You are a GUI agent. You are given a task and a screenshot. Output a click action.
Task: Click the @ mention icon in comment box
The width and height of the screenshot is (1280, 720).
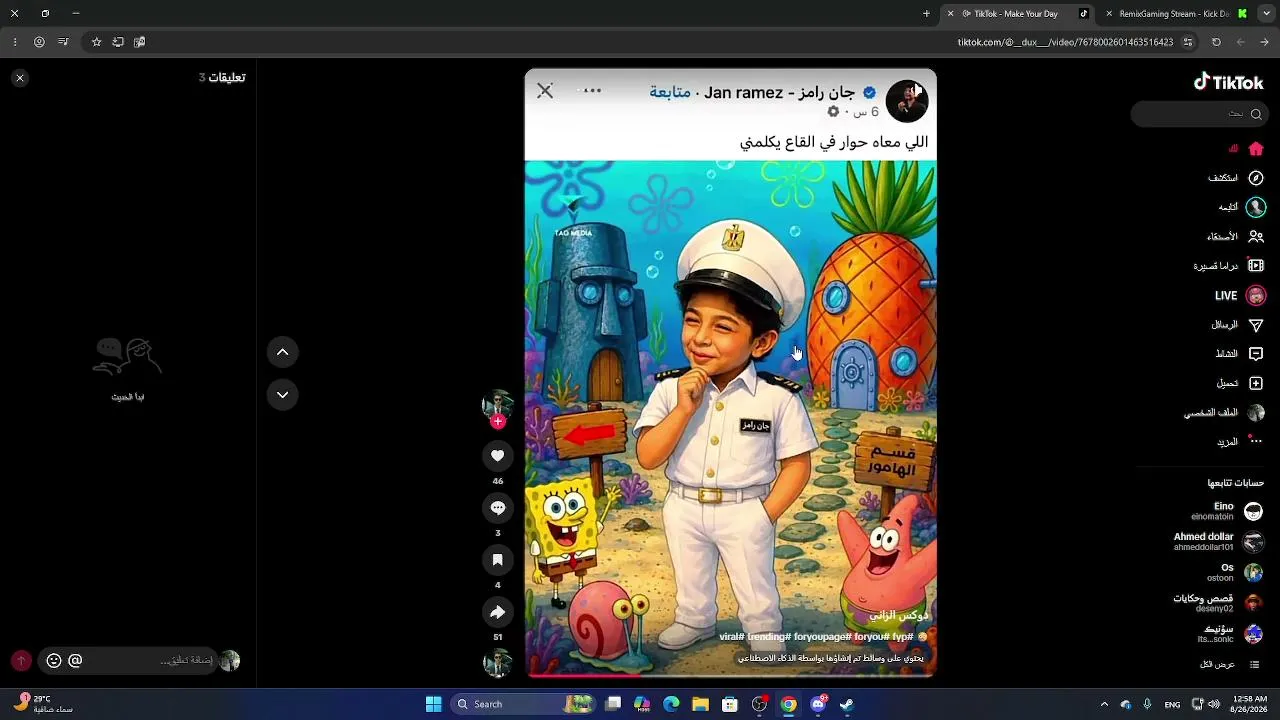point(75,661)
